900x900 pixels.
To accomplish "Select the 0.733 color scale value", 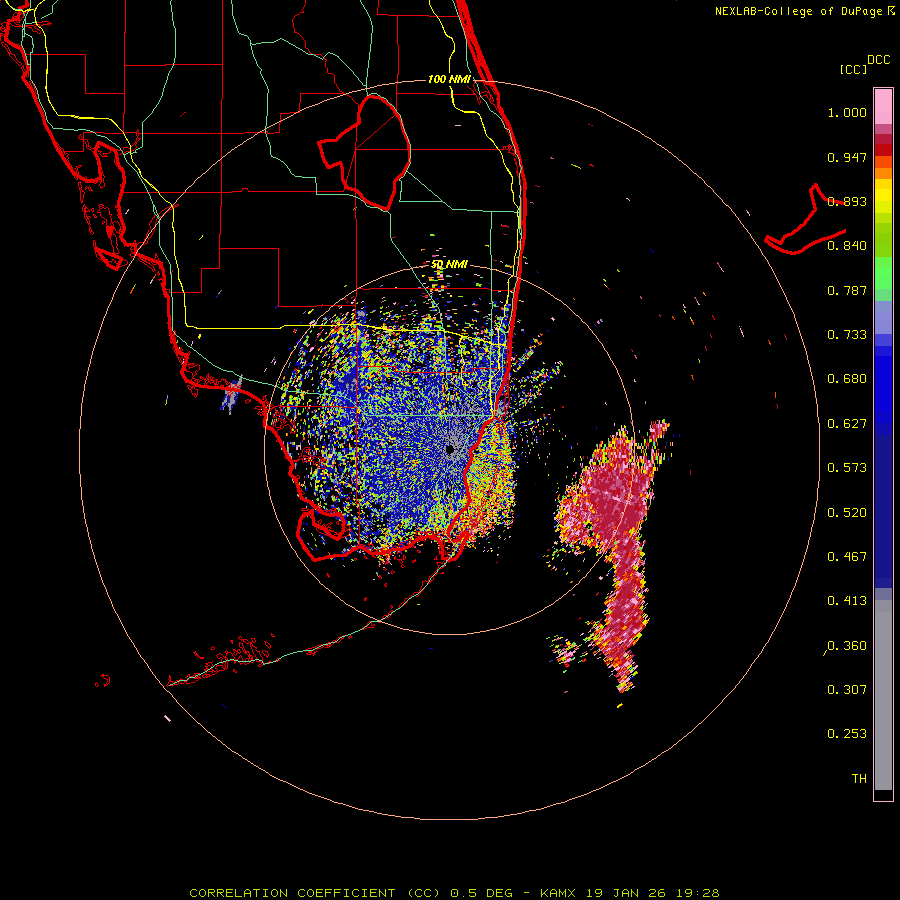I will (x=847, y=335).
